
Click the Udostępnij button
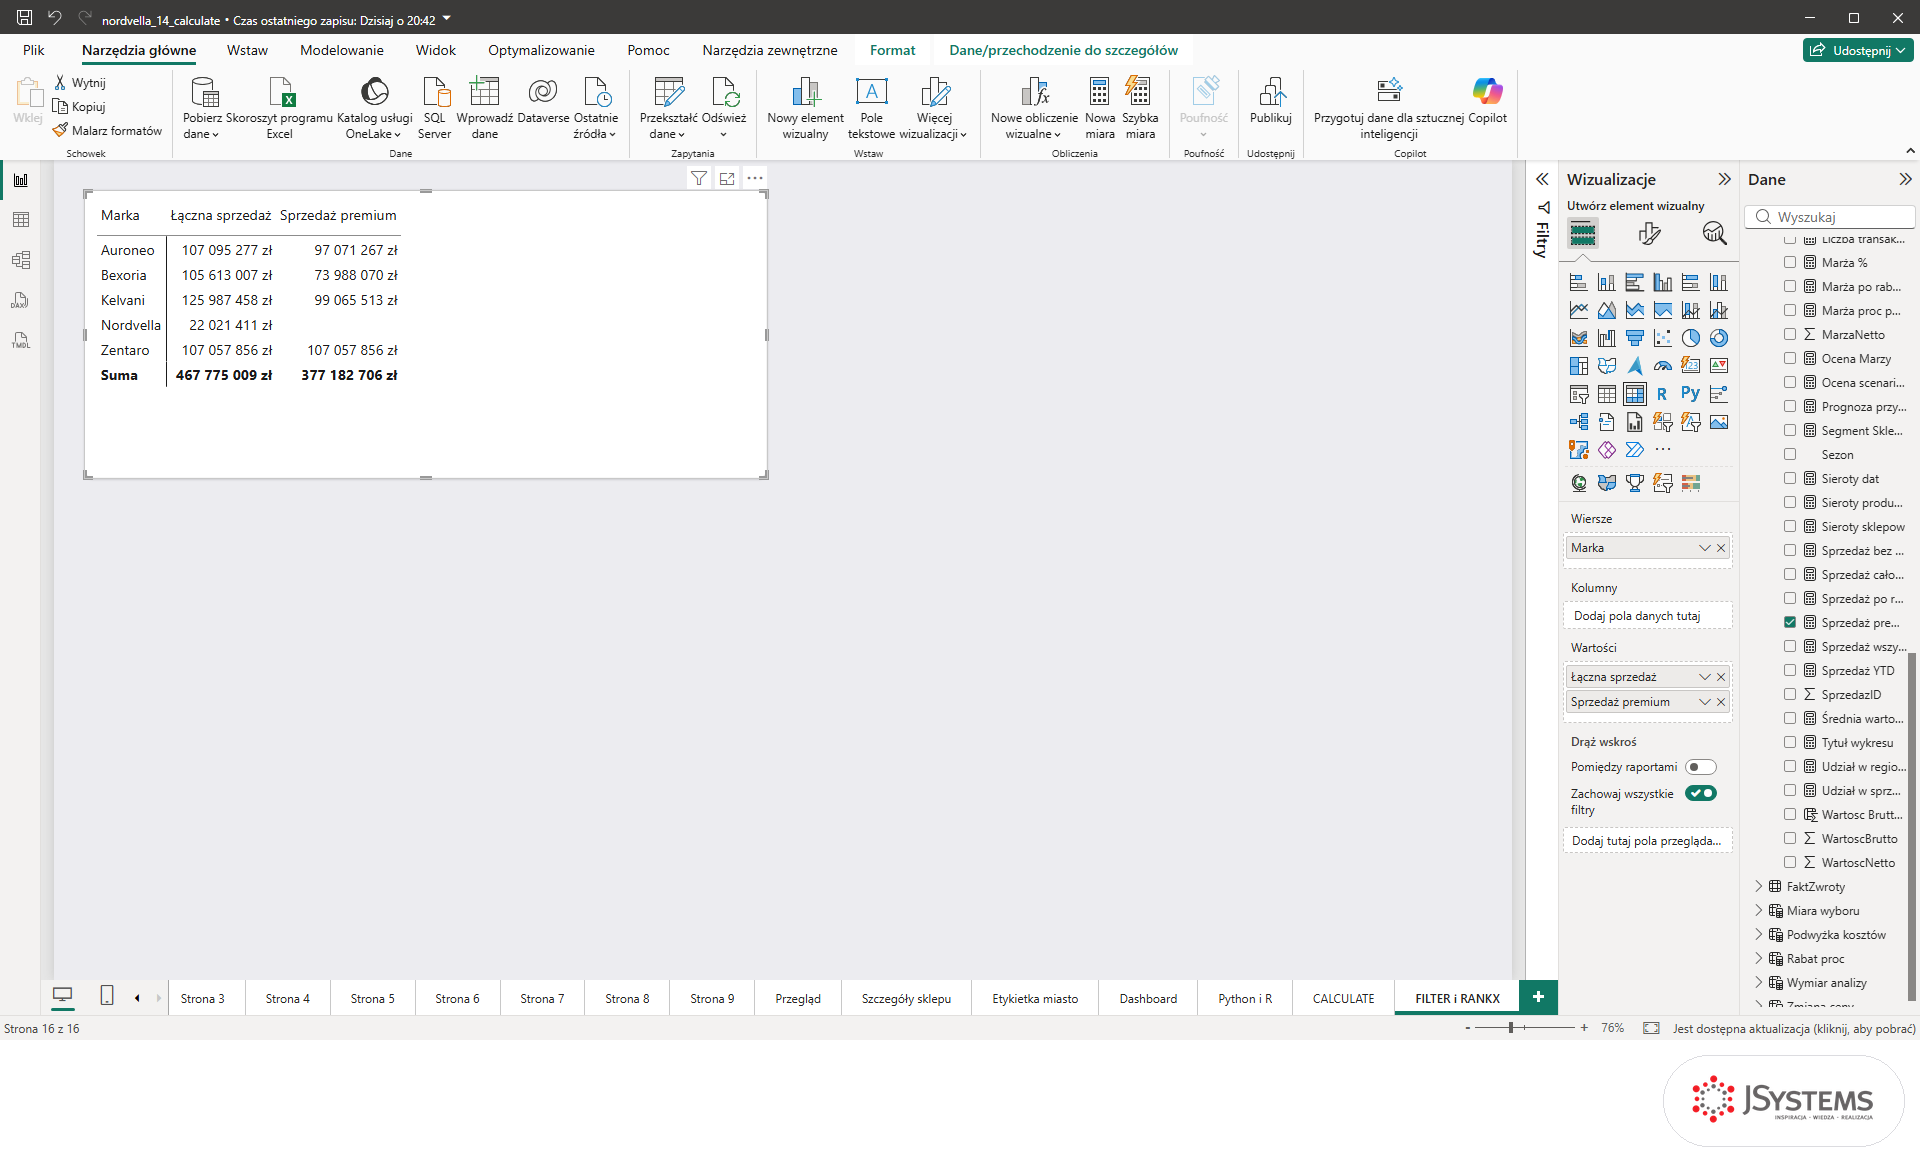1858,50
